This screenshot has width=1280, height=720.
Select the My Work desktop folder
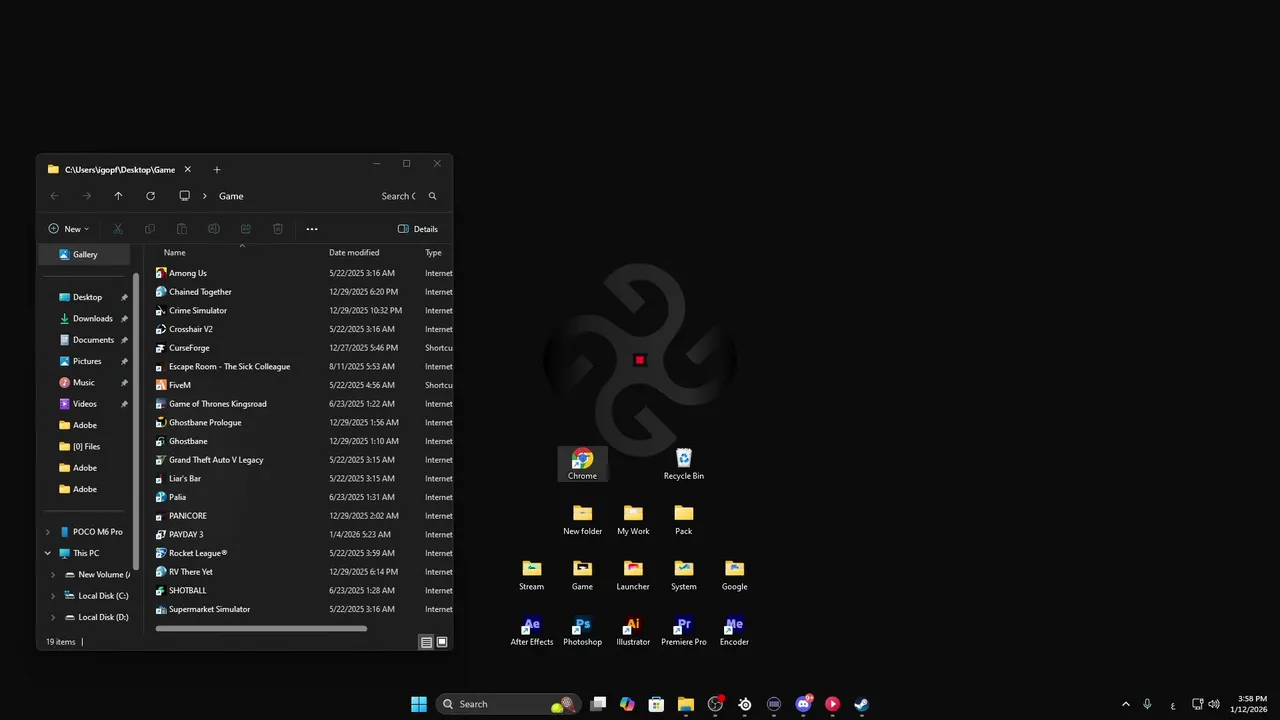tap(633, 520)
